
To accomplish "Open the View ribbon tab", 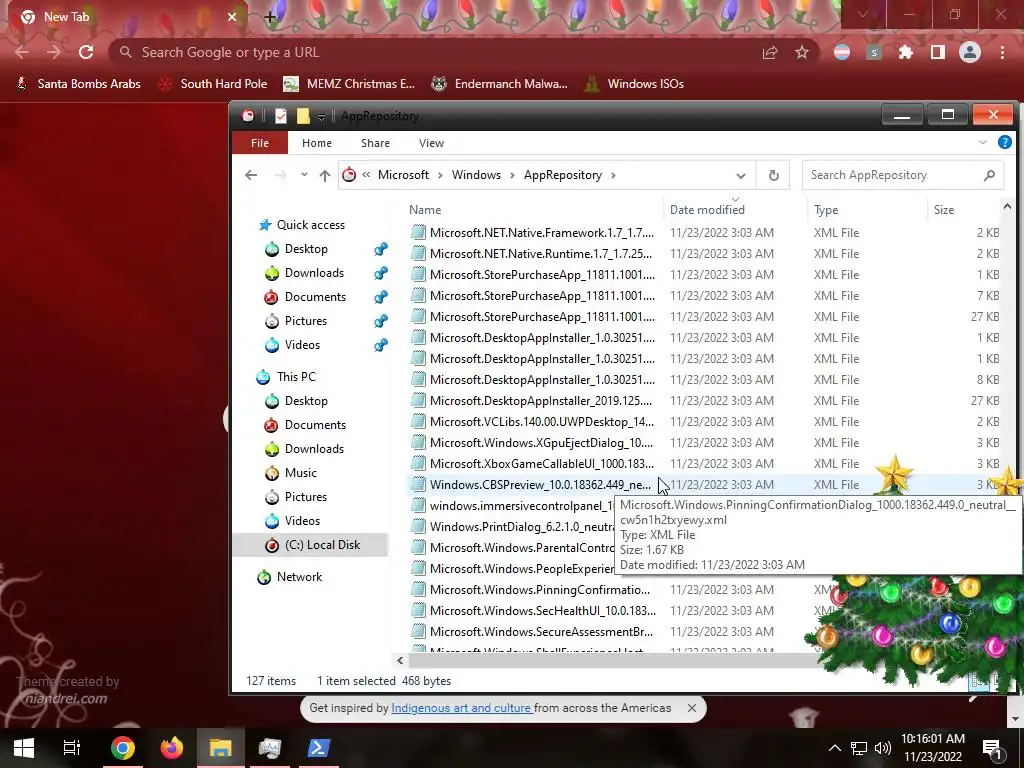I will 431,143.
